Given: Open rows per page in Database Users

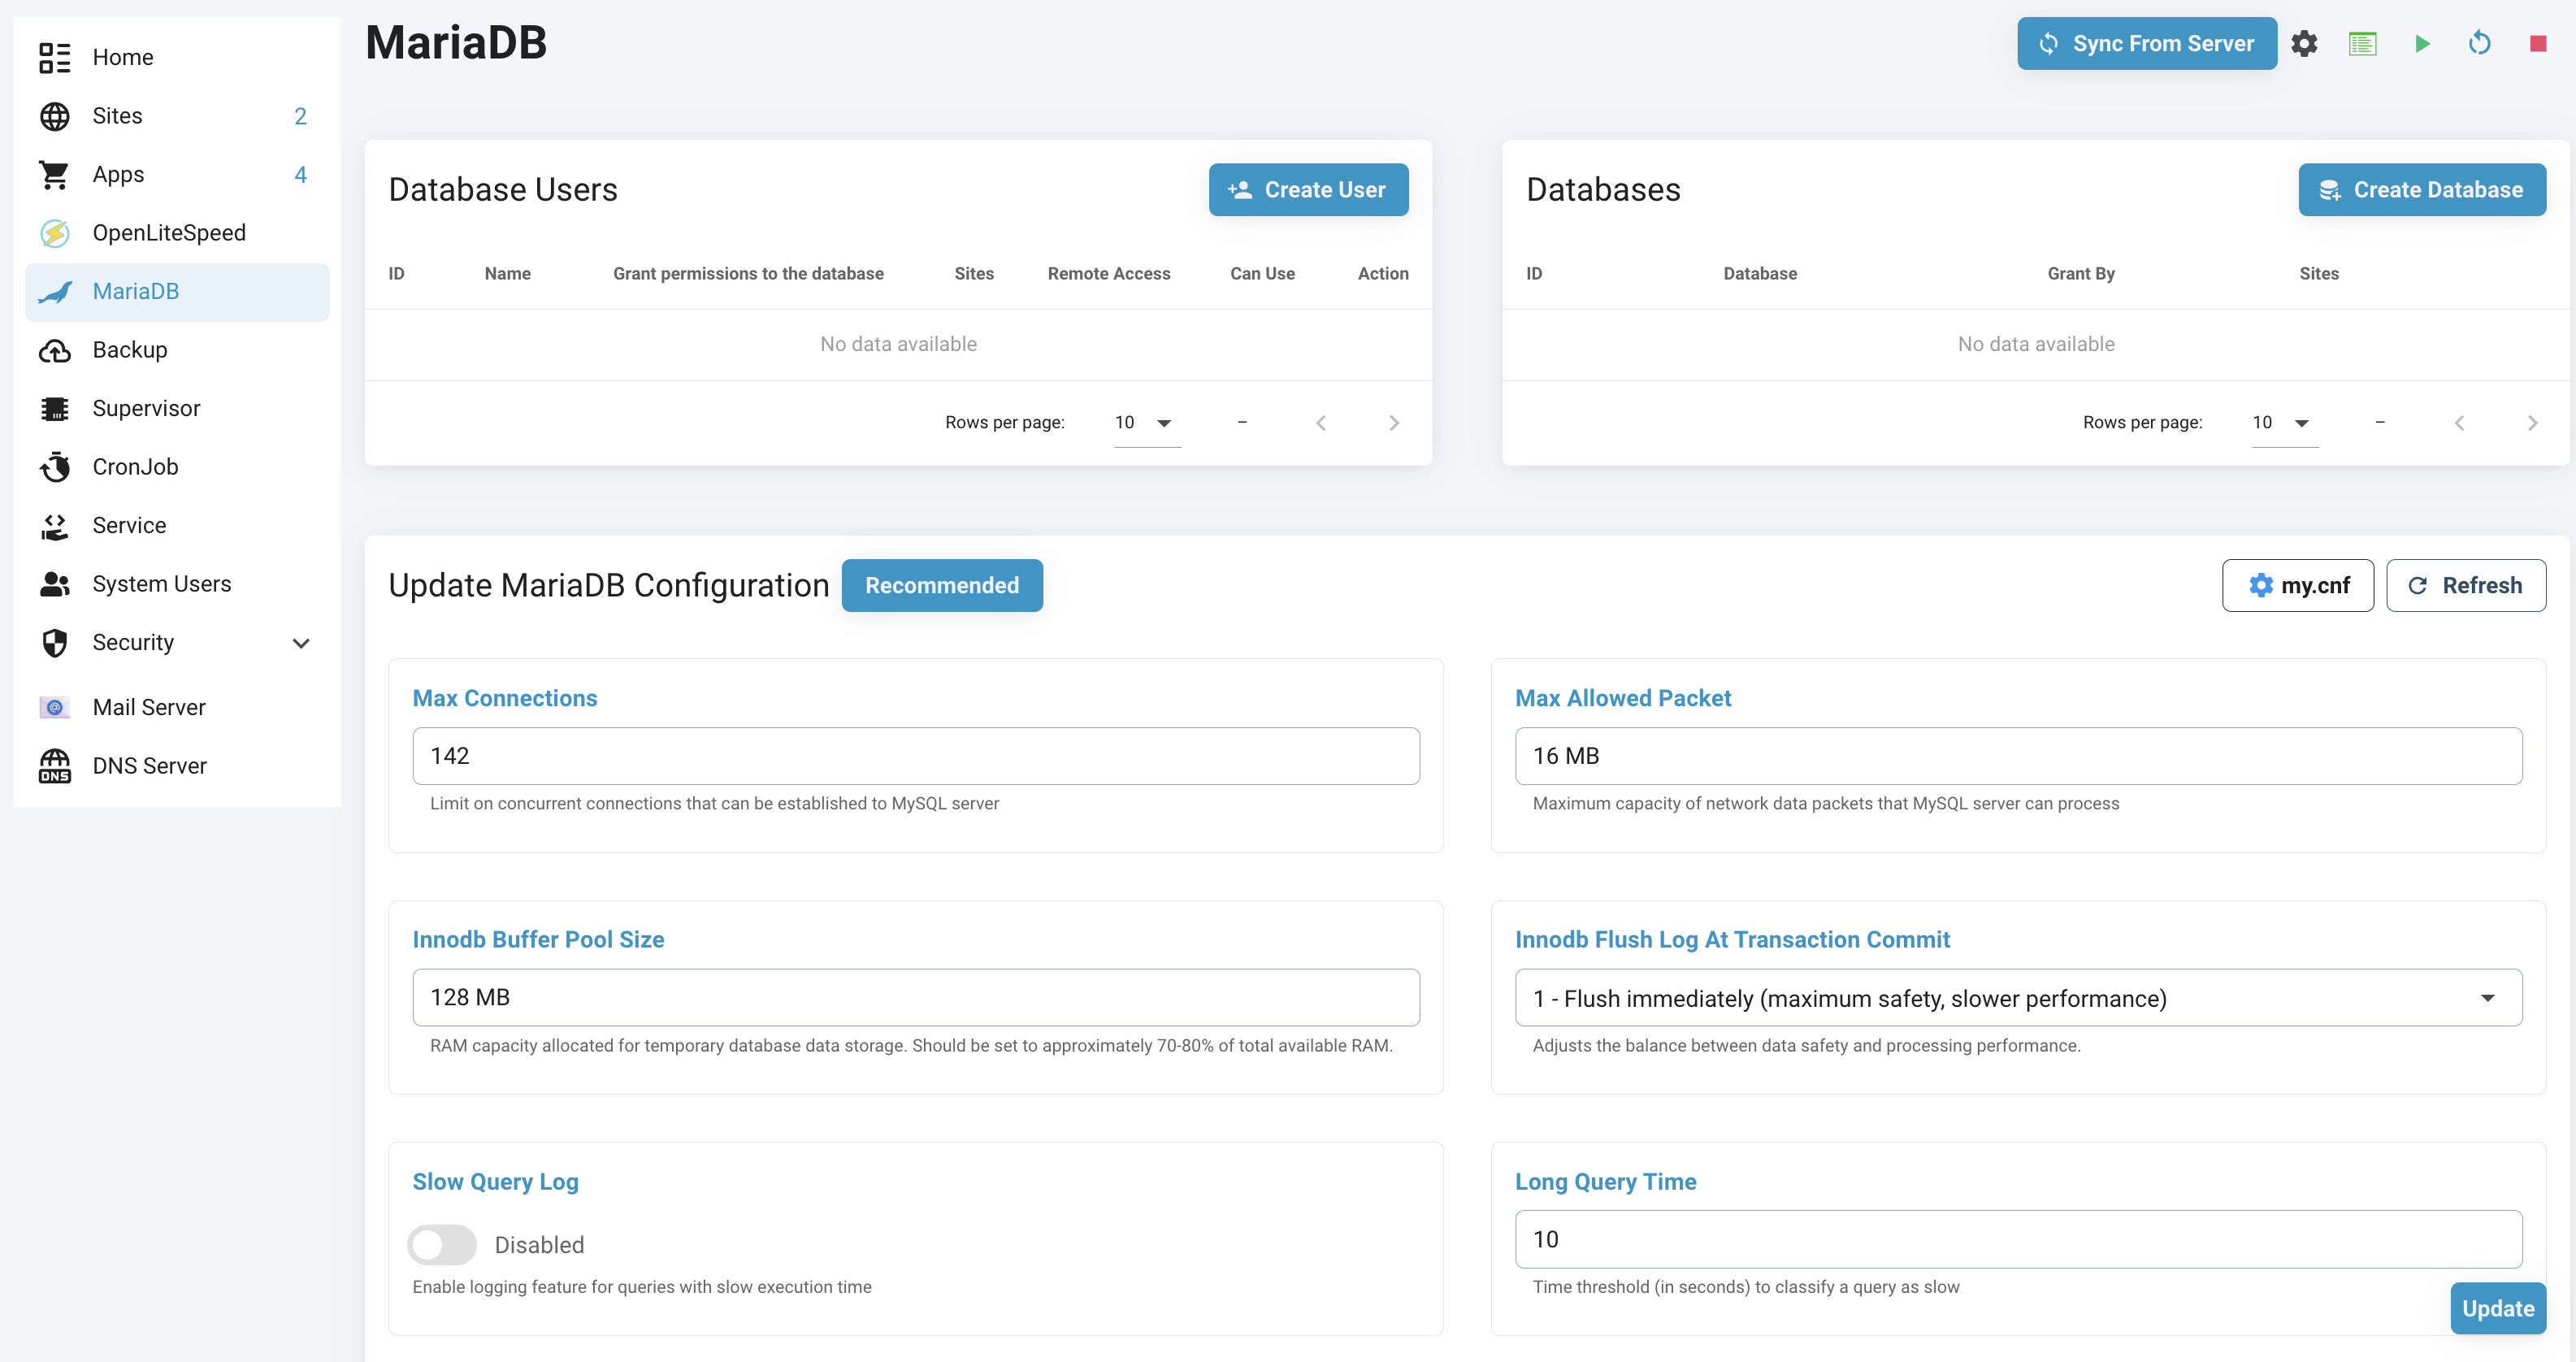Looking at the screenshot, I should [1145, 423].
